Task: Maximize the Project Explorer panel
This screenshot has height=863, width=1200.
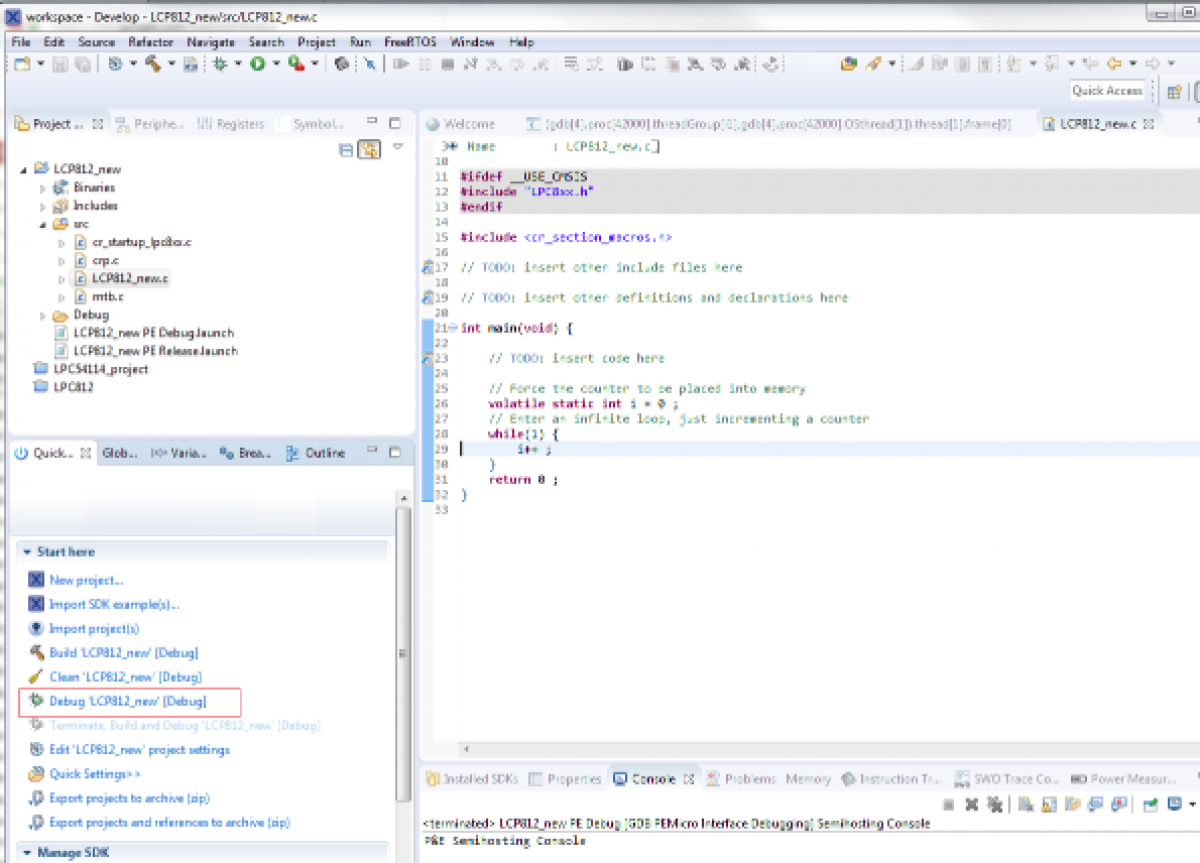Action: [x=395, y=124]
